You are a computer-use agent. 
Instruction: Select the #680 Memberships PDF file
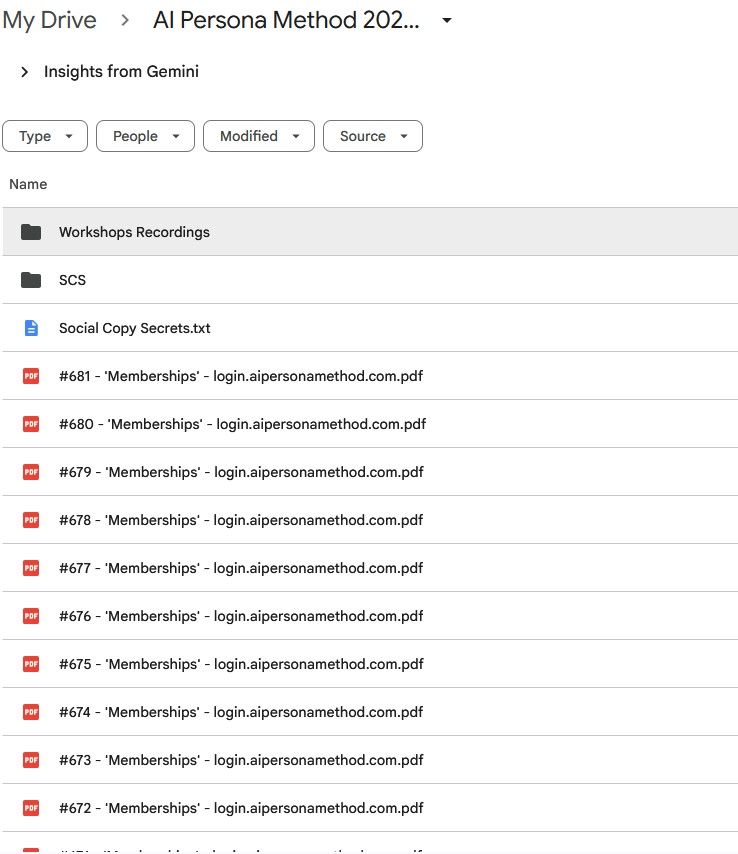242,424
